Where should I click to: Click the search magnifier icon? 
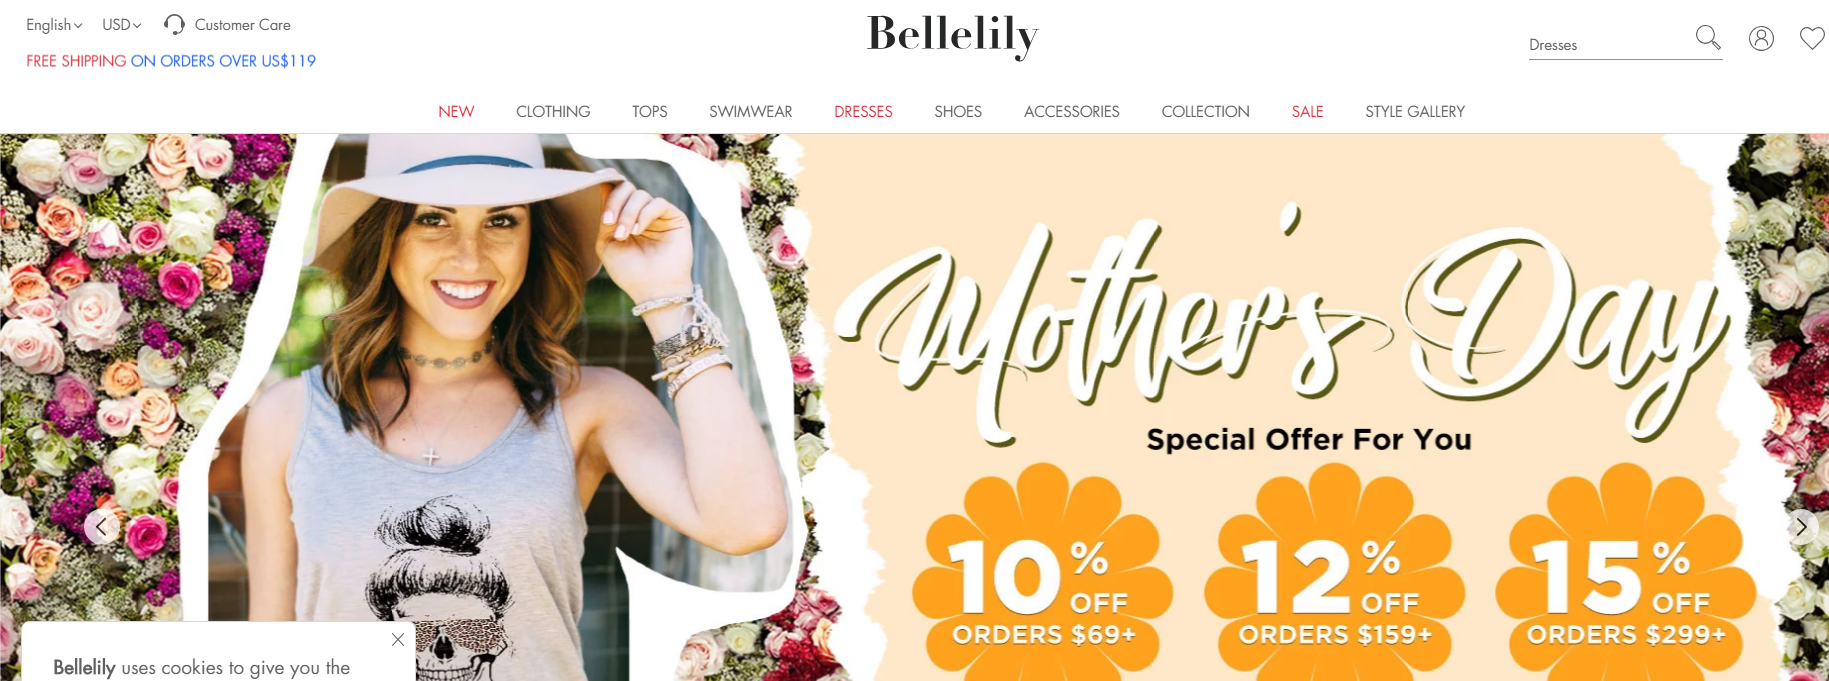coord(1708,38)
